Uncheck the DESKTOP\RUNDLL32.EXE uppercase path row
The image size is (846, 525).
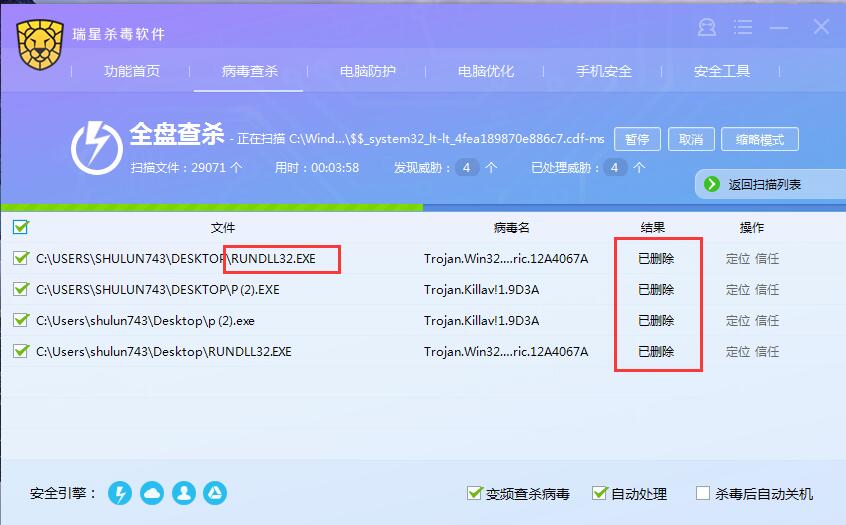(21, 258)
